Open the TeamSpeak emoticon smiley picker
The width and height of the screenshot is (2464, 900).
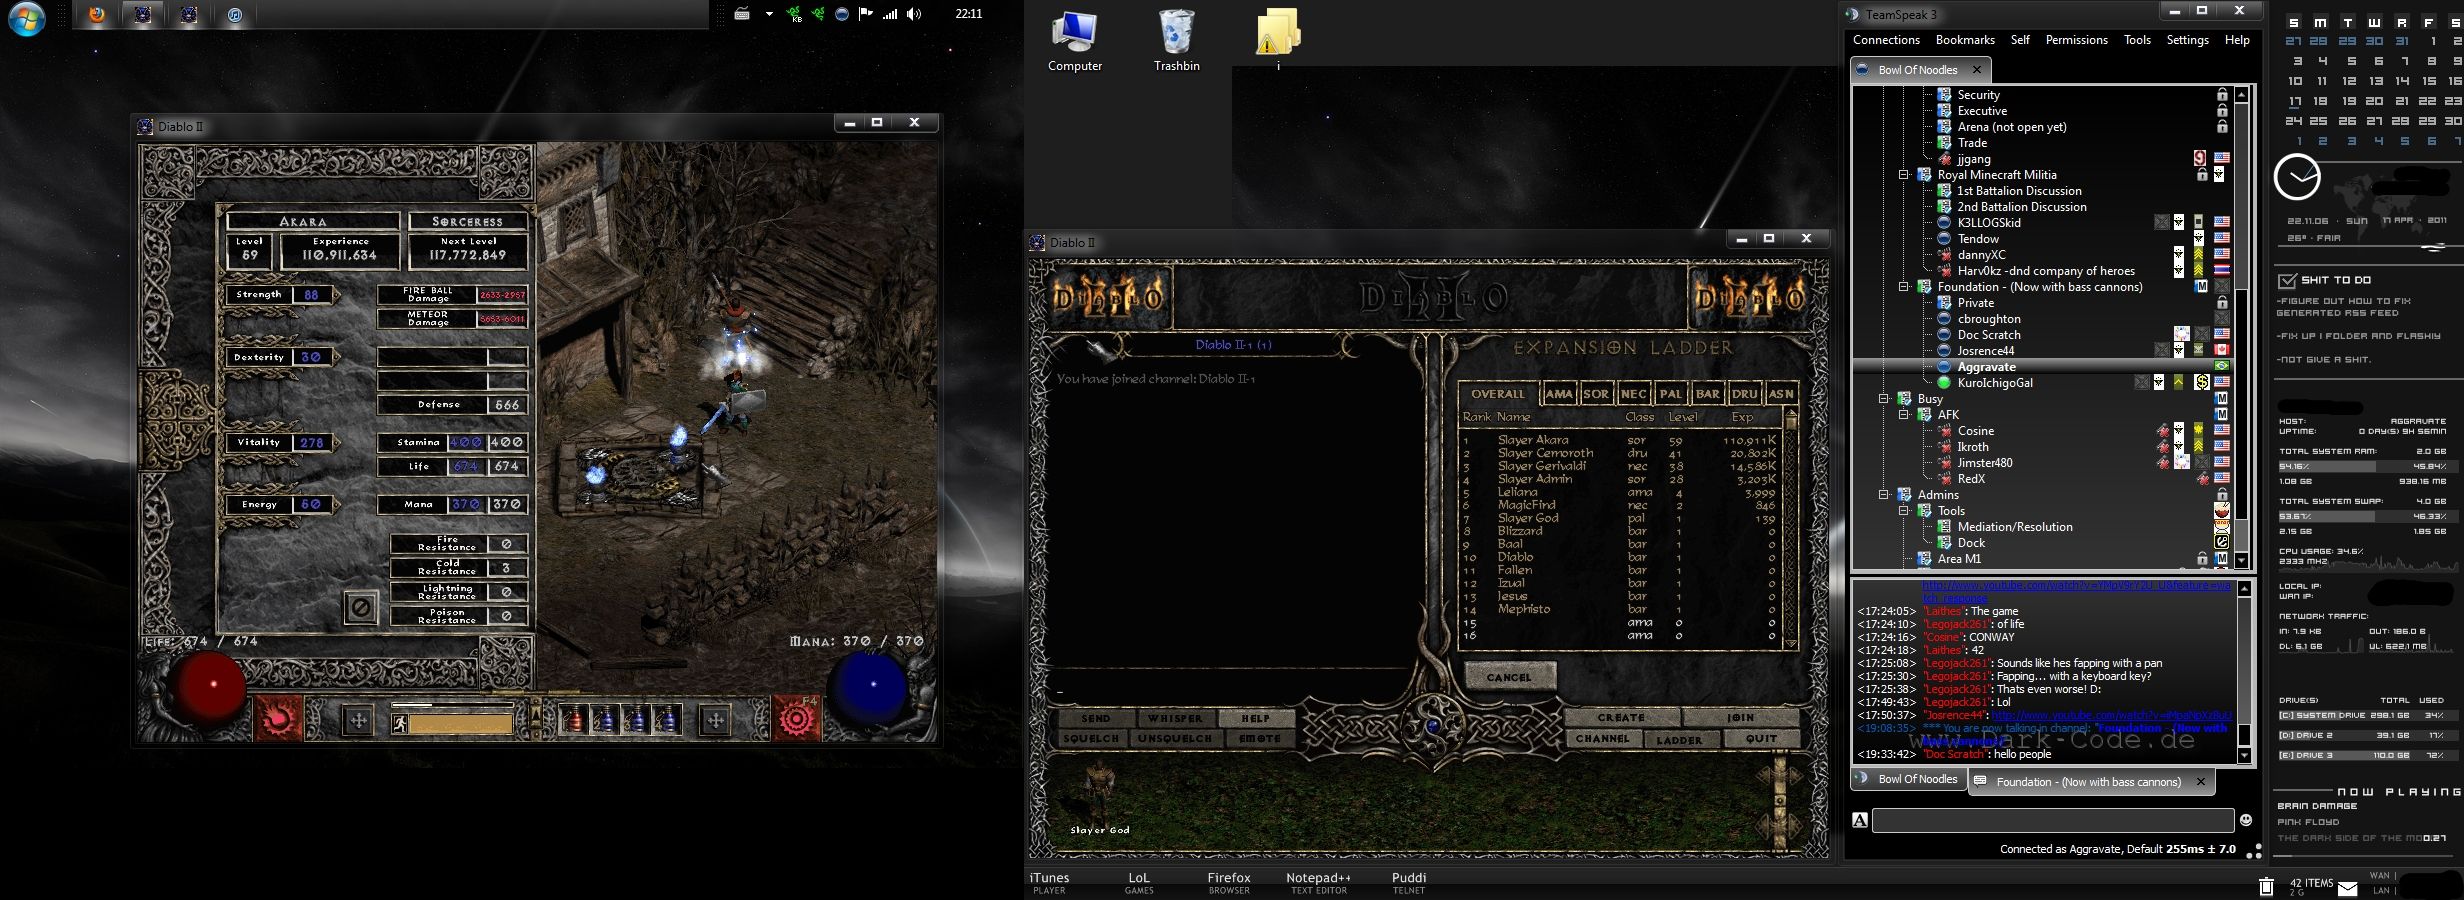pos(2246,820)
